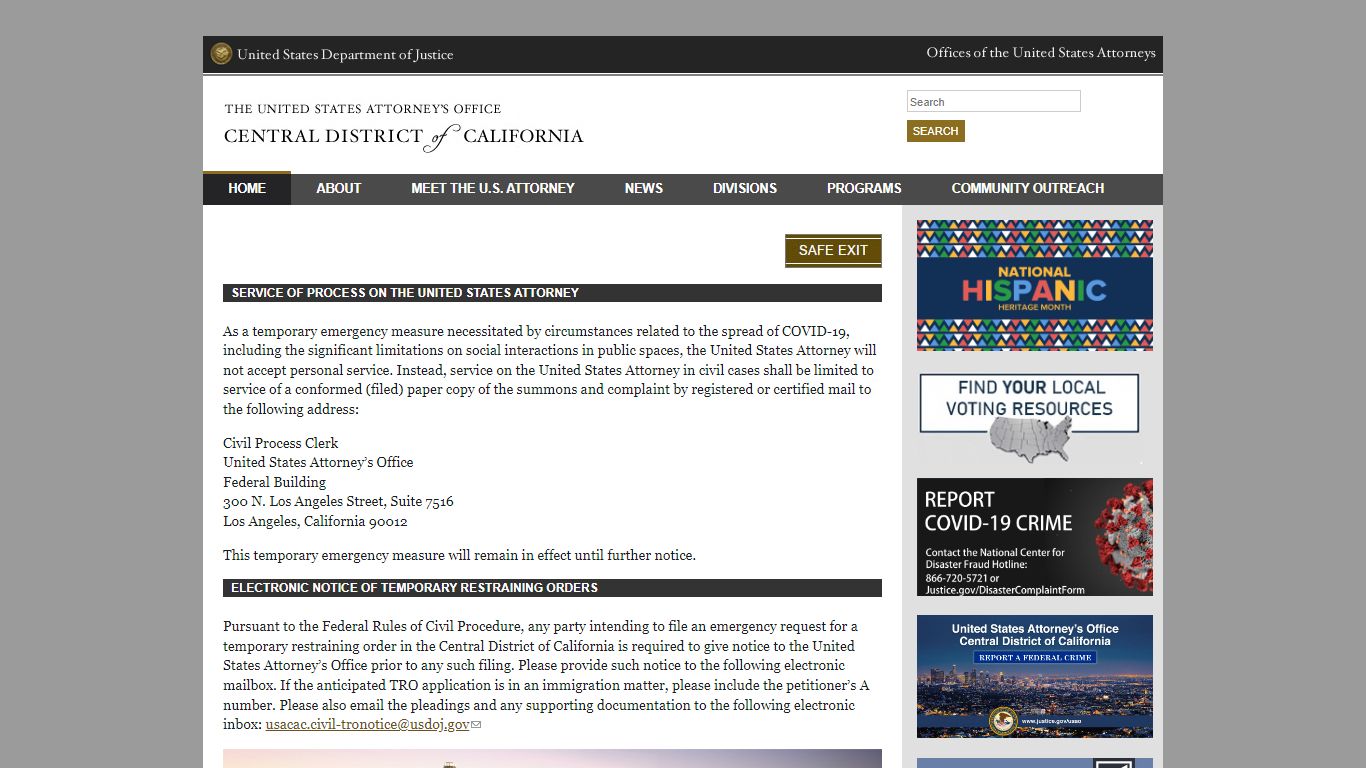Open National Hispanic Heritage Month banner
The image size is (1366, 768).
[x=1034, y=285]
